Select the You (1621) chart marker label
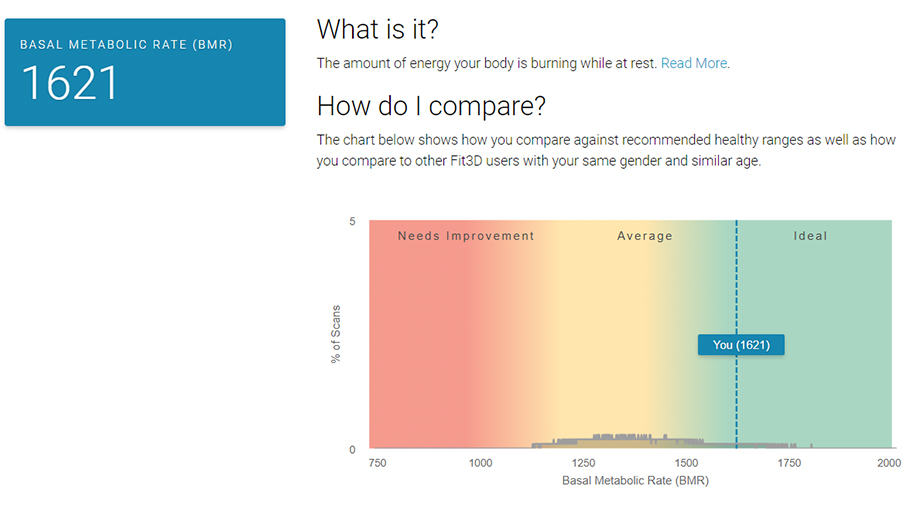 coord(741,345)
